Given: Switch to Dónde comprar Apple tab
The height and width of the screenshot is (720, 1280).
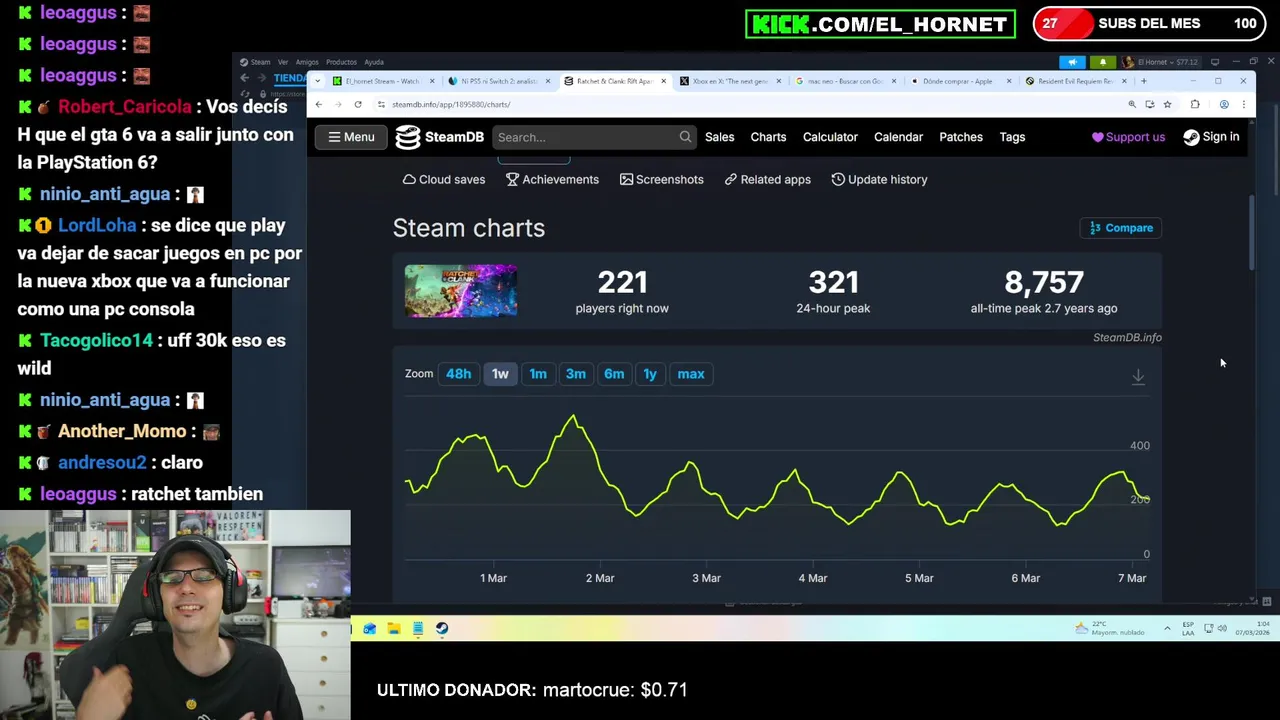Looking at the screenshot, I should (x=960, y=81).
